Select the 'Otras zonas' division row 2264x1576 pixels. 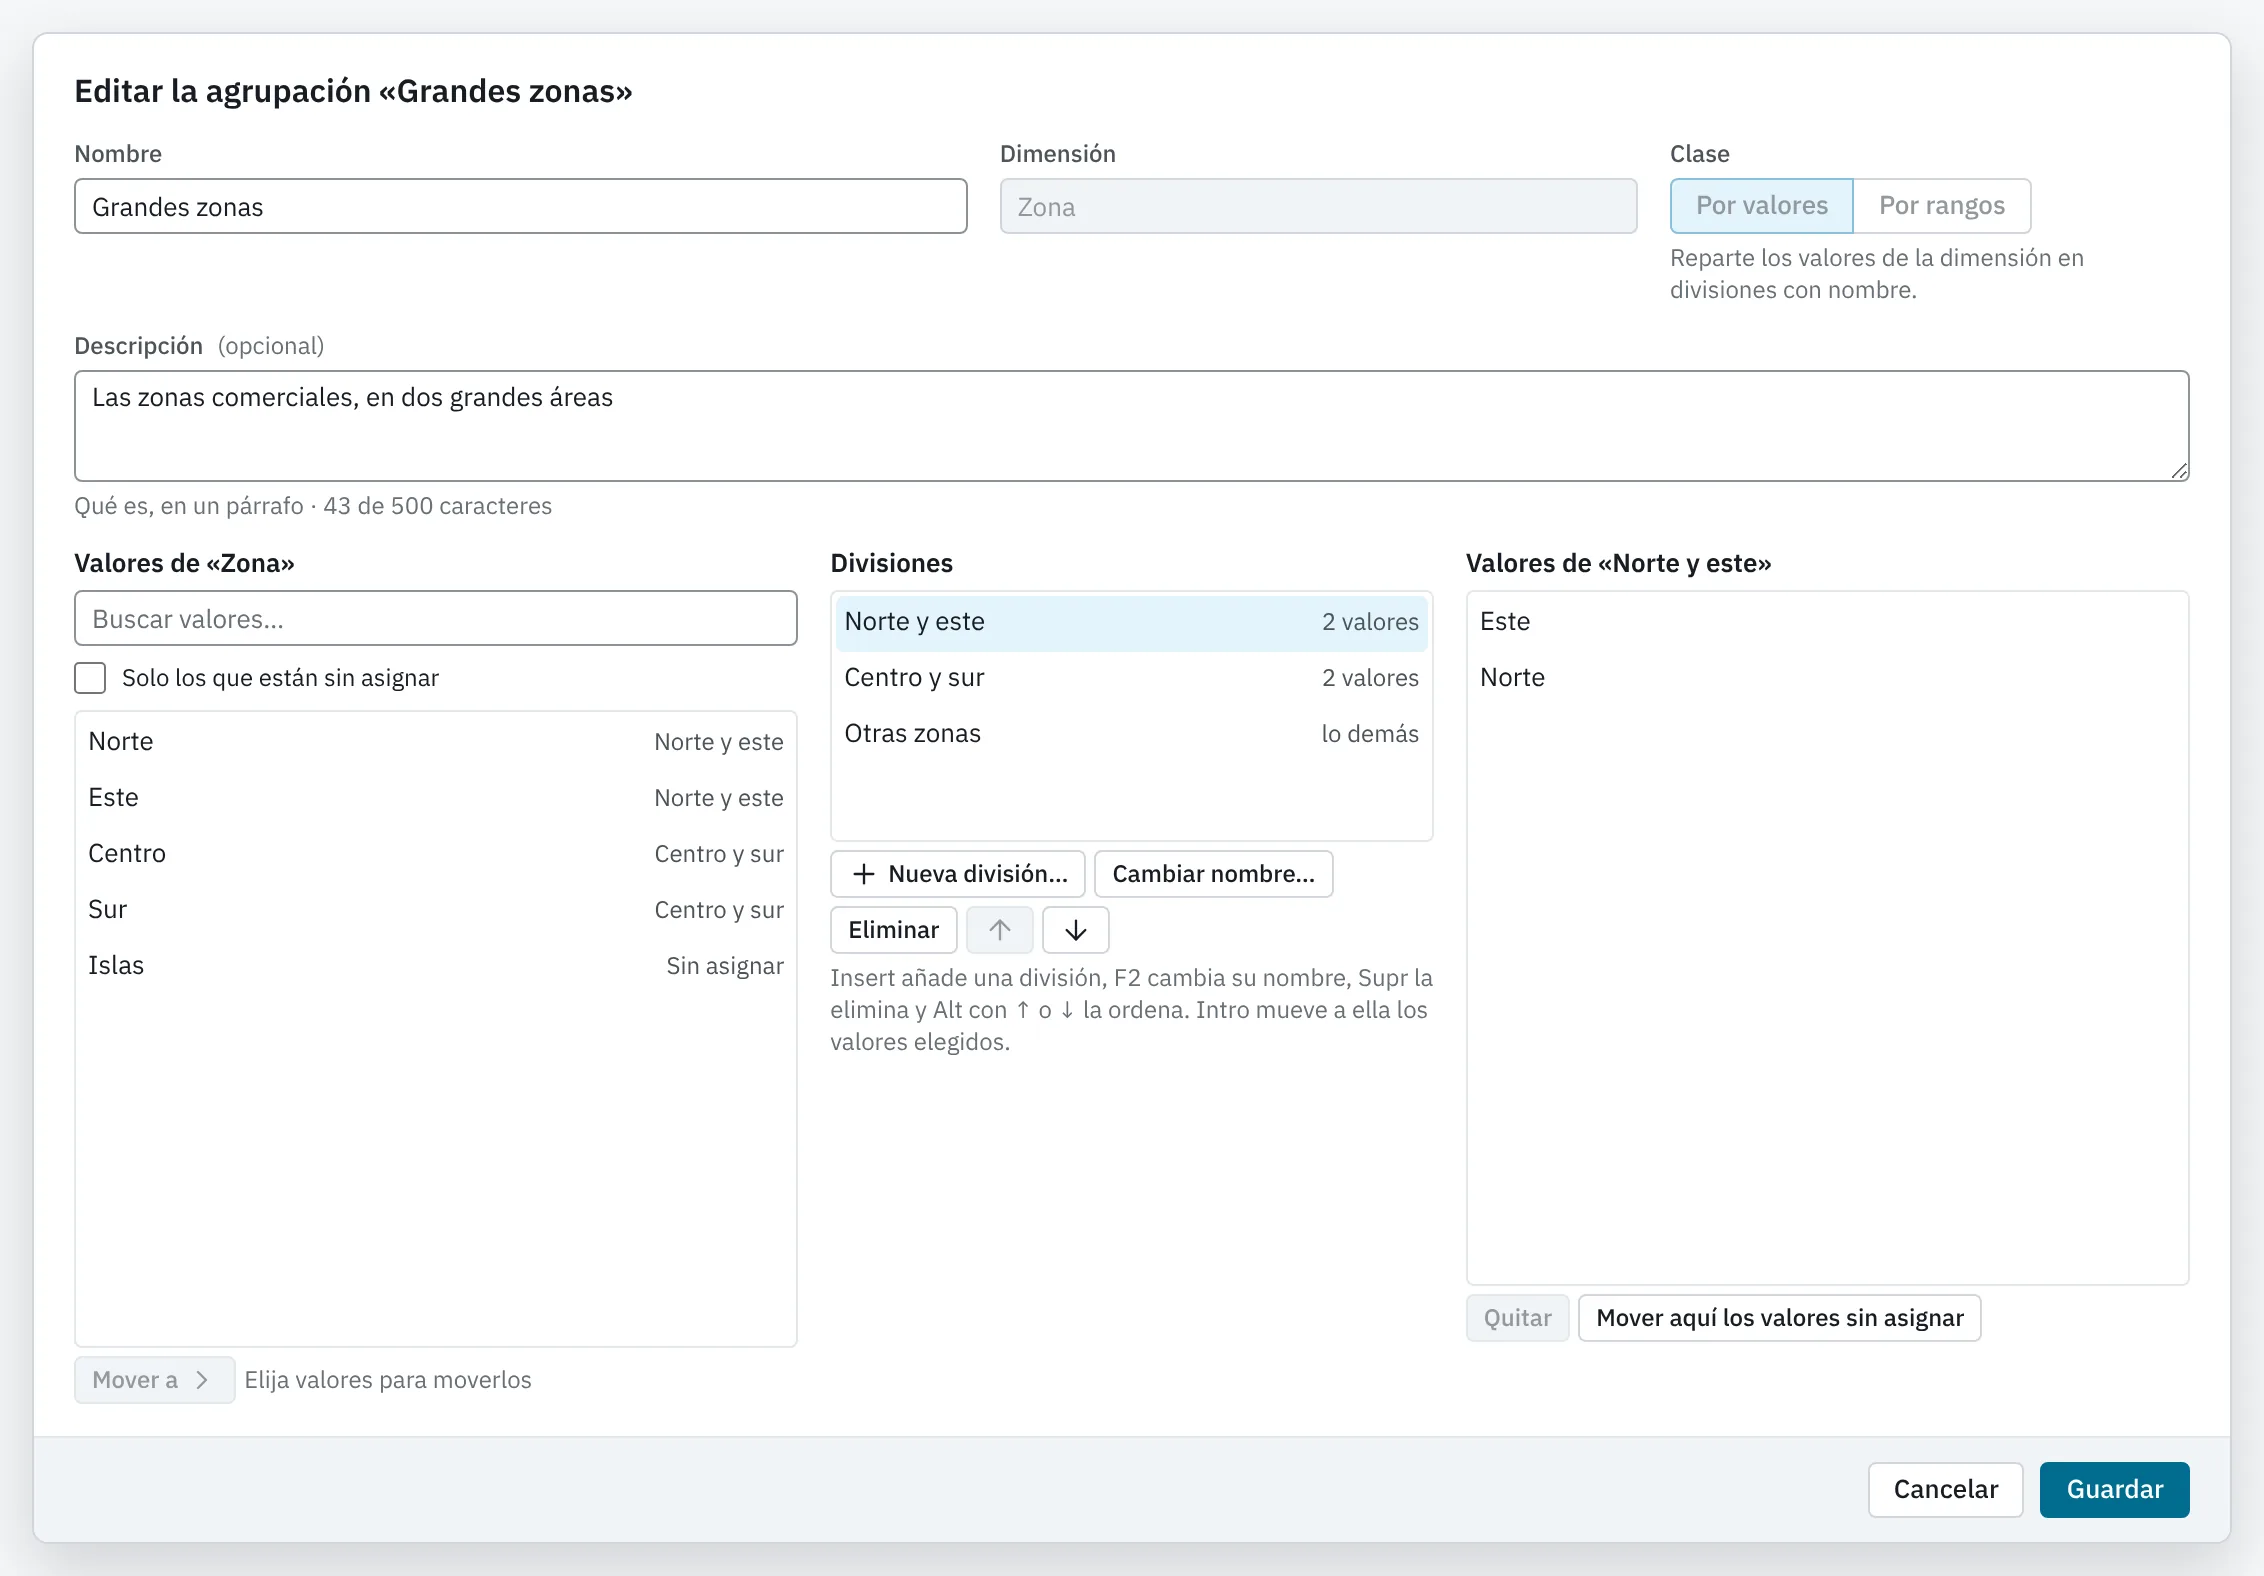[1131, 734]
